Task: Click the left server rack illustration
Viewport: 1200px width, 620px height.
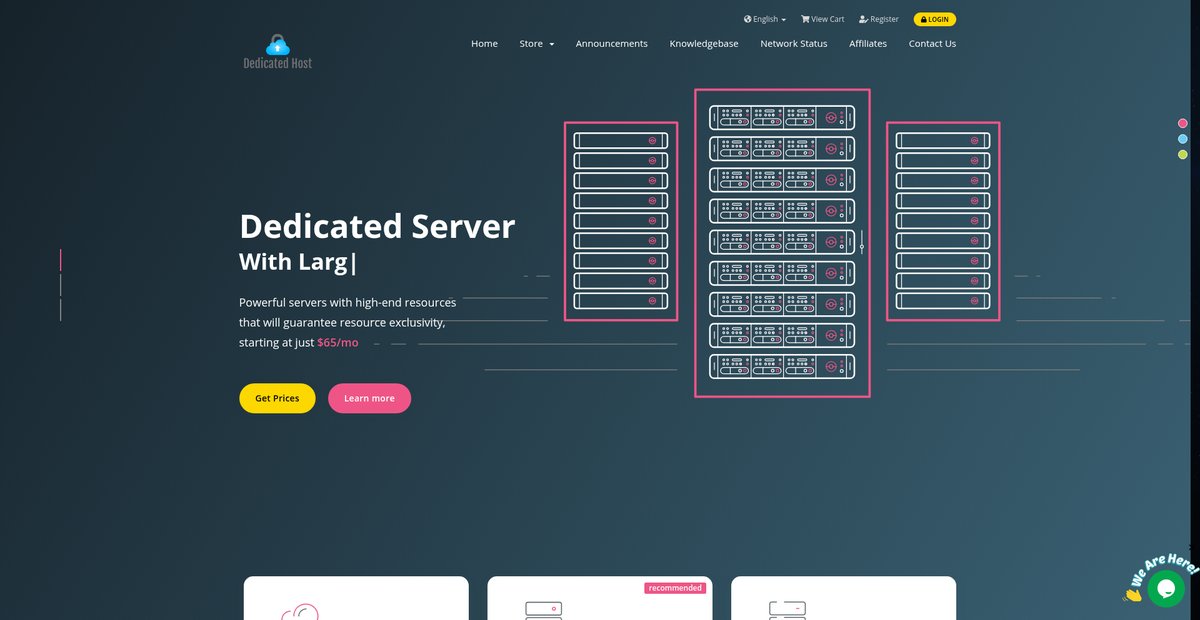Action: pyautogui.click(x=621, y=221)
